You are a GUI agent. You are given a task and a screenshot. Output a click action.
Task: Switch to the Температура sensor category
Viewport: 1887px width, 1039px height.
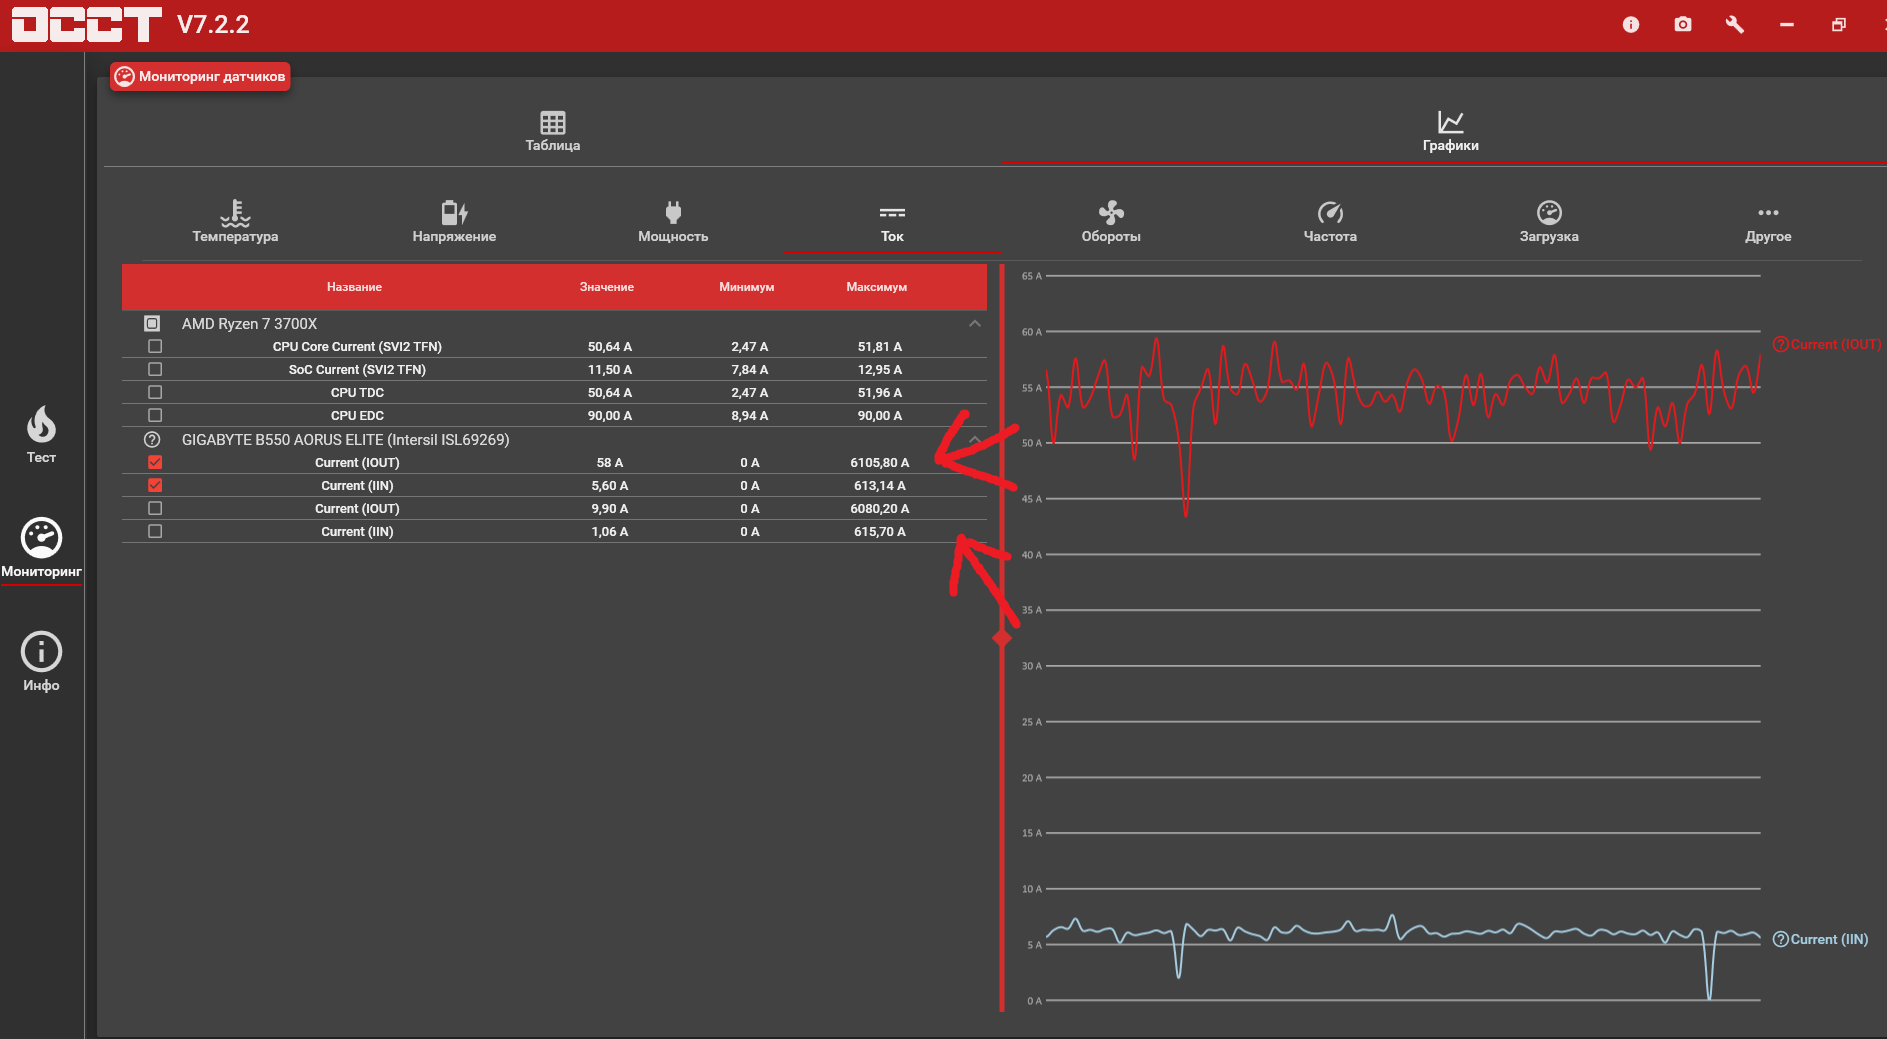235,221
